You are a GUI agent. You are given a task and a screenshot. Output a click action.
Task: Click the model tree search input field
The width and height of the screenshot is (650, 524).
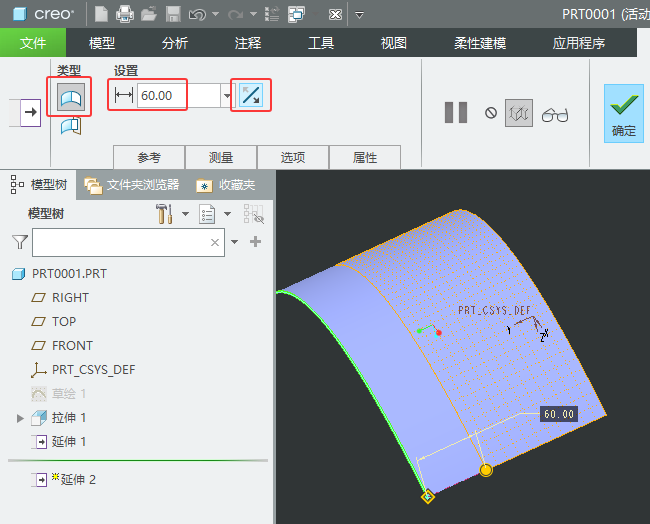click(129, 243)
